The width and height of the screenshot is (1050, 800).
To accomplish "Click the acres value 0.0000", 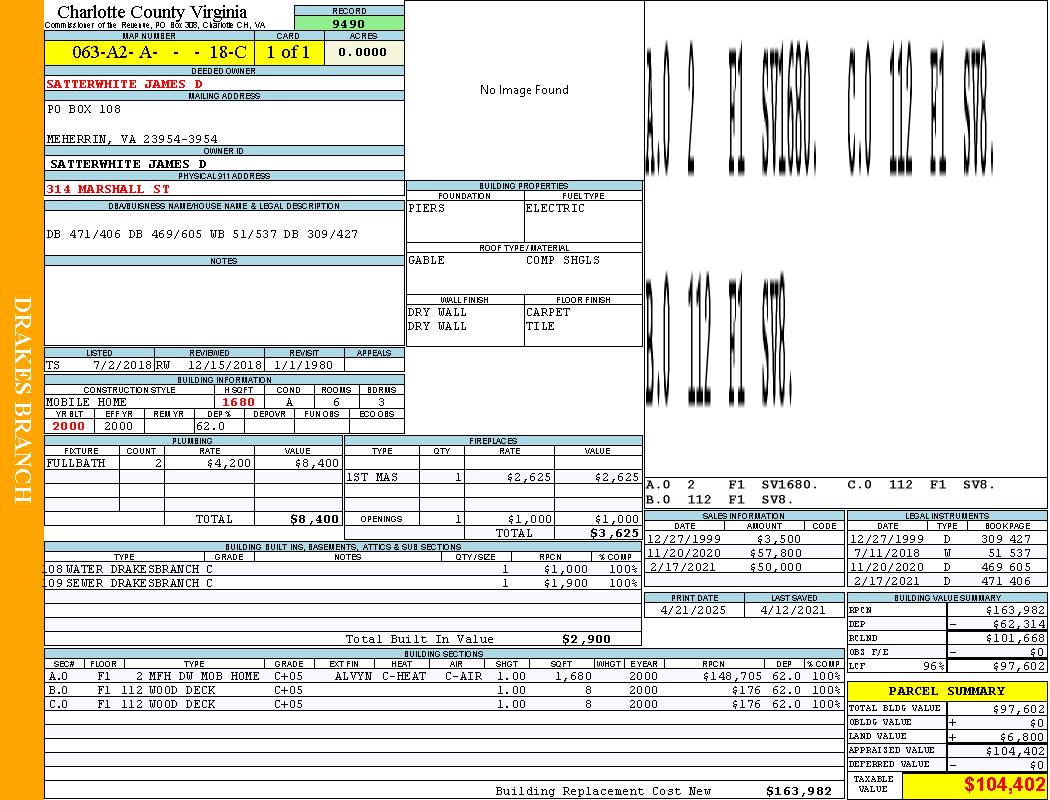I will (x=362, y=52).
